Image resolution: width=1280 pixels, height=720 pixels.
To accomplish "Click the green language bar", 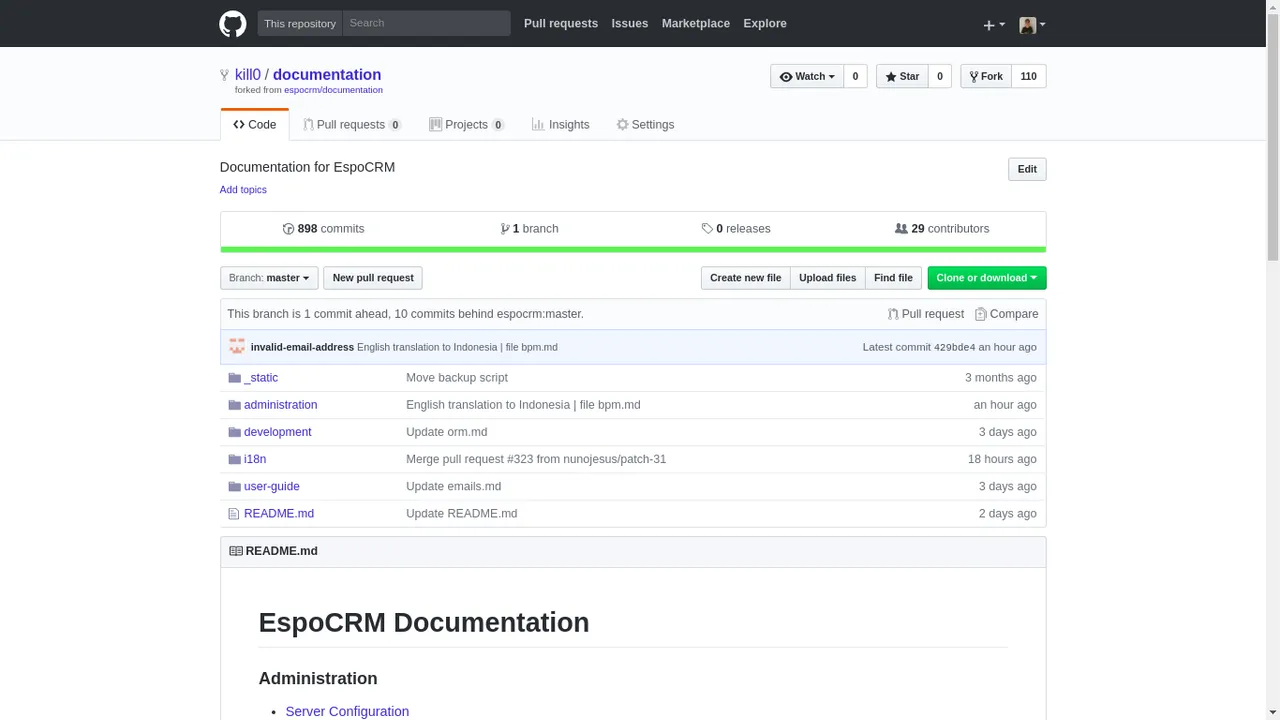I will [x=633, y=249].
